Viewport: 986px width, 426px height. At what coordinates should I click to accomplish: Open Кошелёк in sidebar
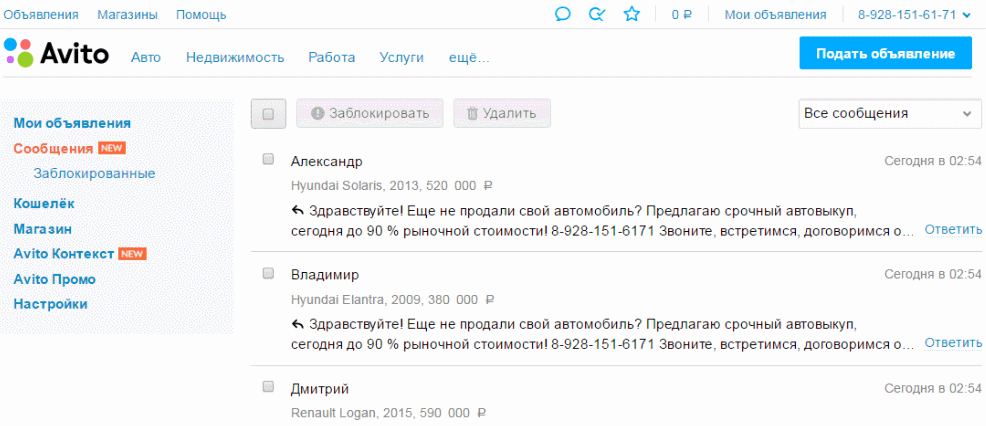pos(44,203)
